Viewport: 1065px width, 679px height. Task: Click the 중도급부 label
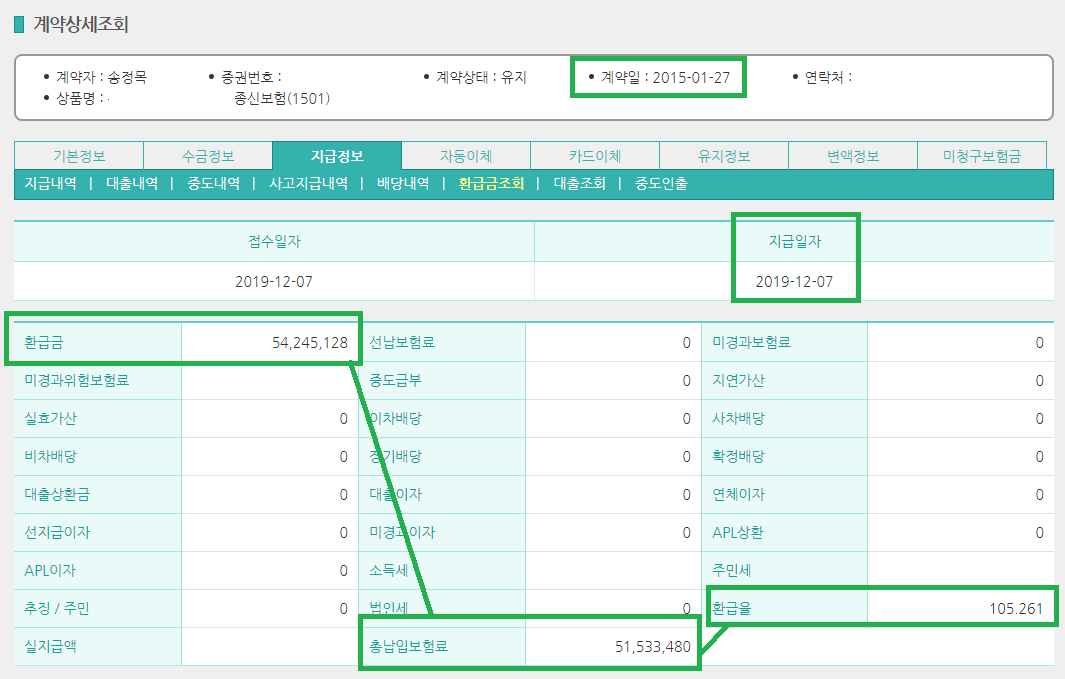395,380
